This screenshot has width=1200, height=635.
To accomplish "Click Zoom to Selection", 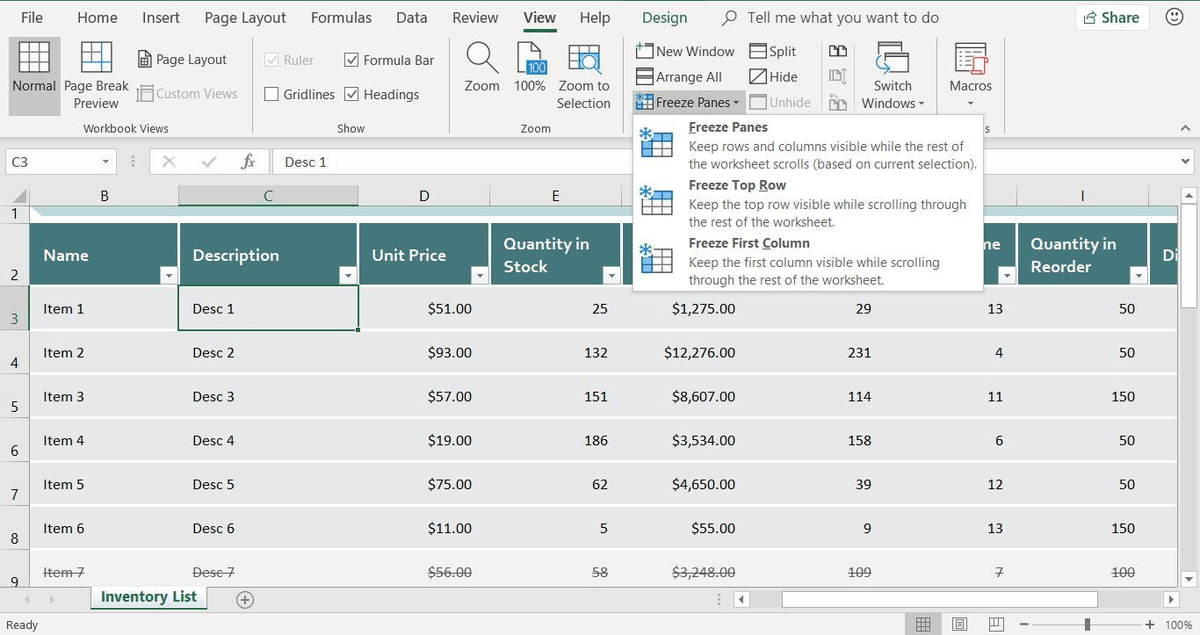I will coord(583,75).
